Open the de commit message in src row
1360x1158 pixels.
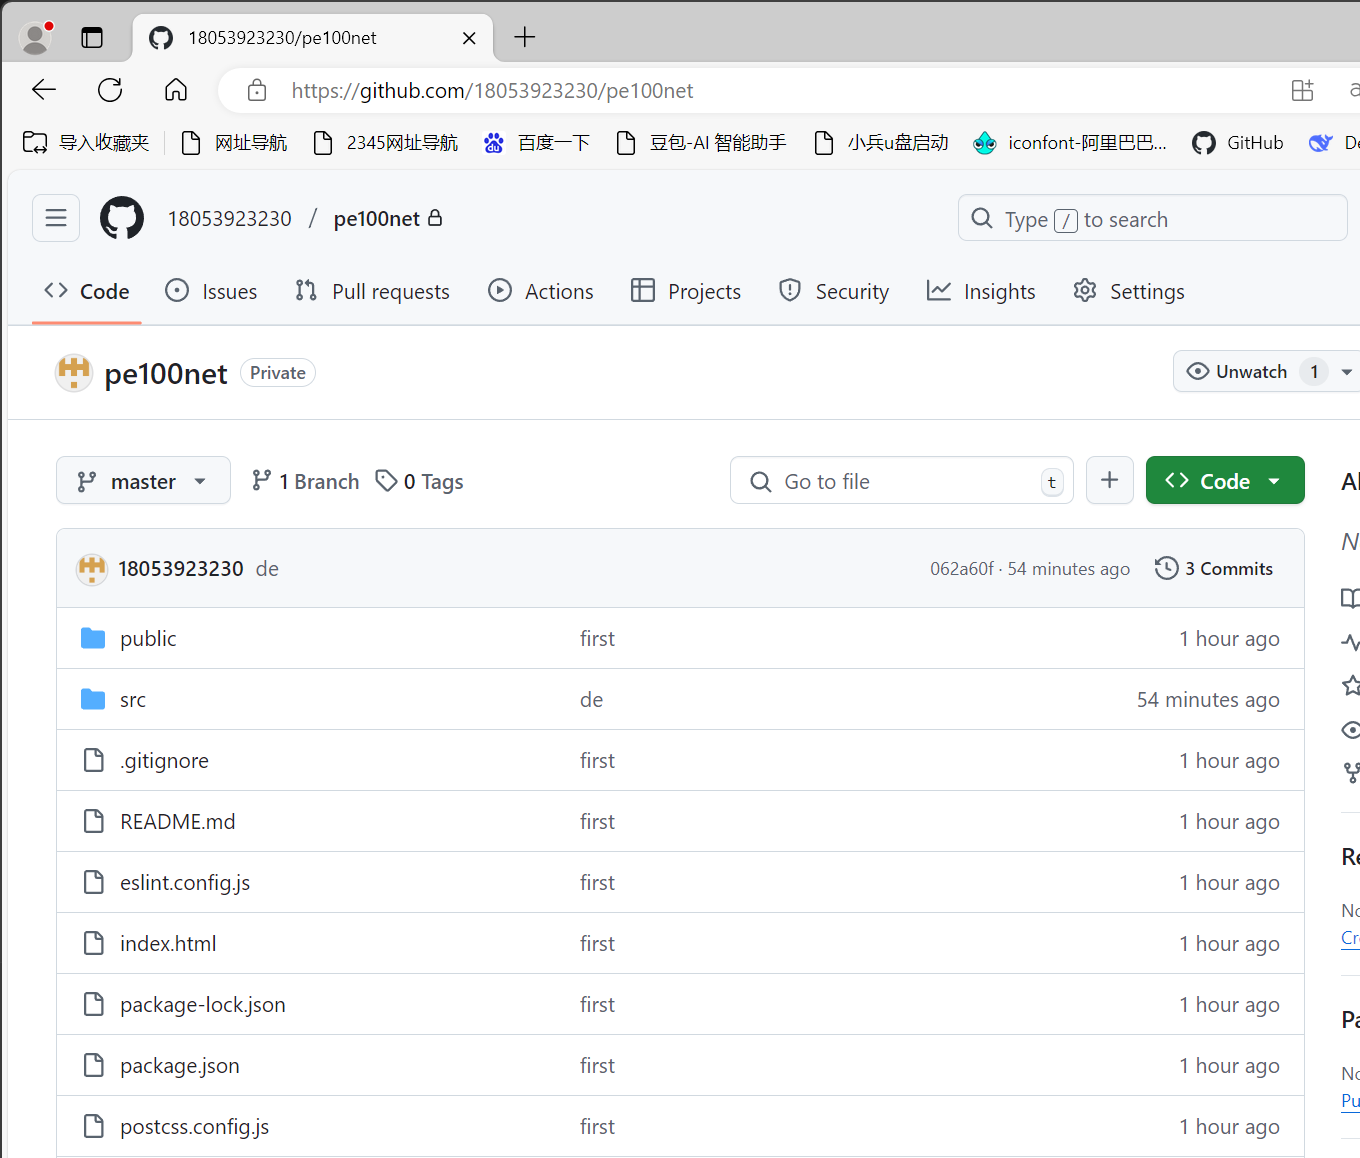pyautogui.click(x=592, y=700)
